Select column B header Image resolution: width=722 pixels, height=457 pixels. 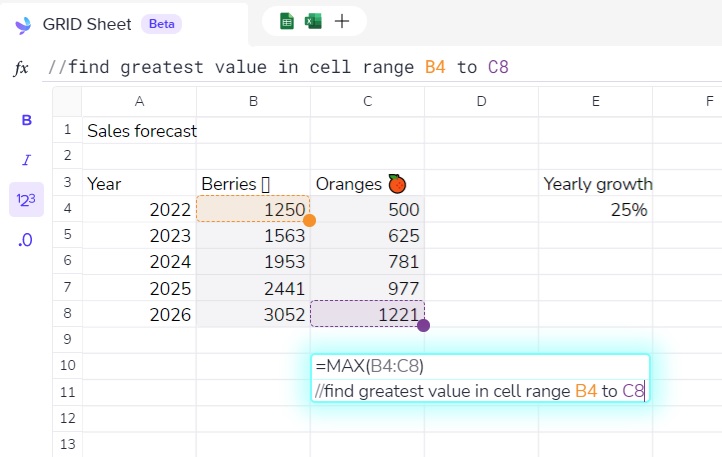pyautogui.click(x=253, y=101)
